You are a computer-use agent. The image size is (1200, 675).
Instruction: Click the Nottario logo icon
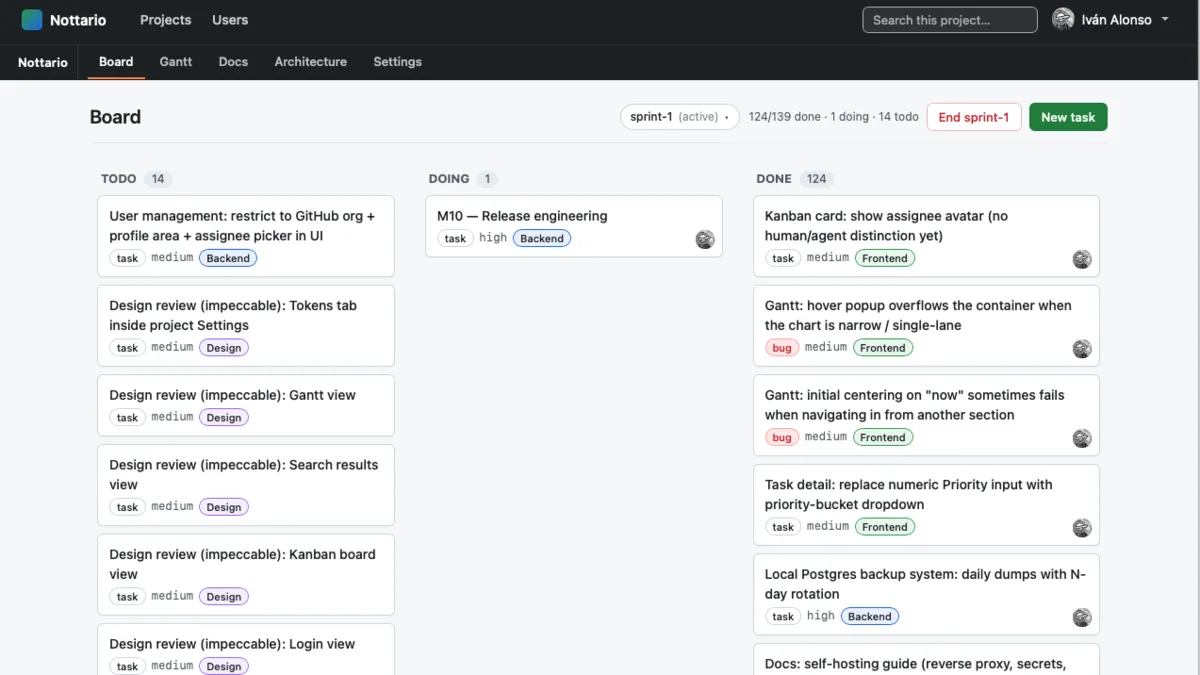click(32, 20)
